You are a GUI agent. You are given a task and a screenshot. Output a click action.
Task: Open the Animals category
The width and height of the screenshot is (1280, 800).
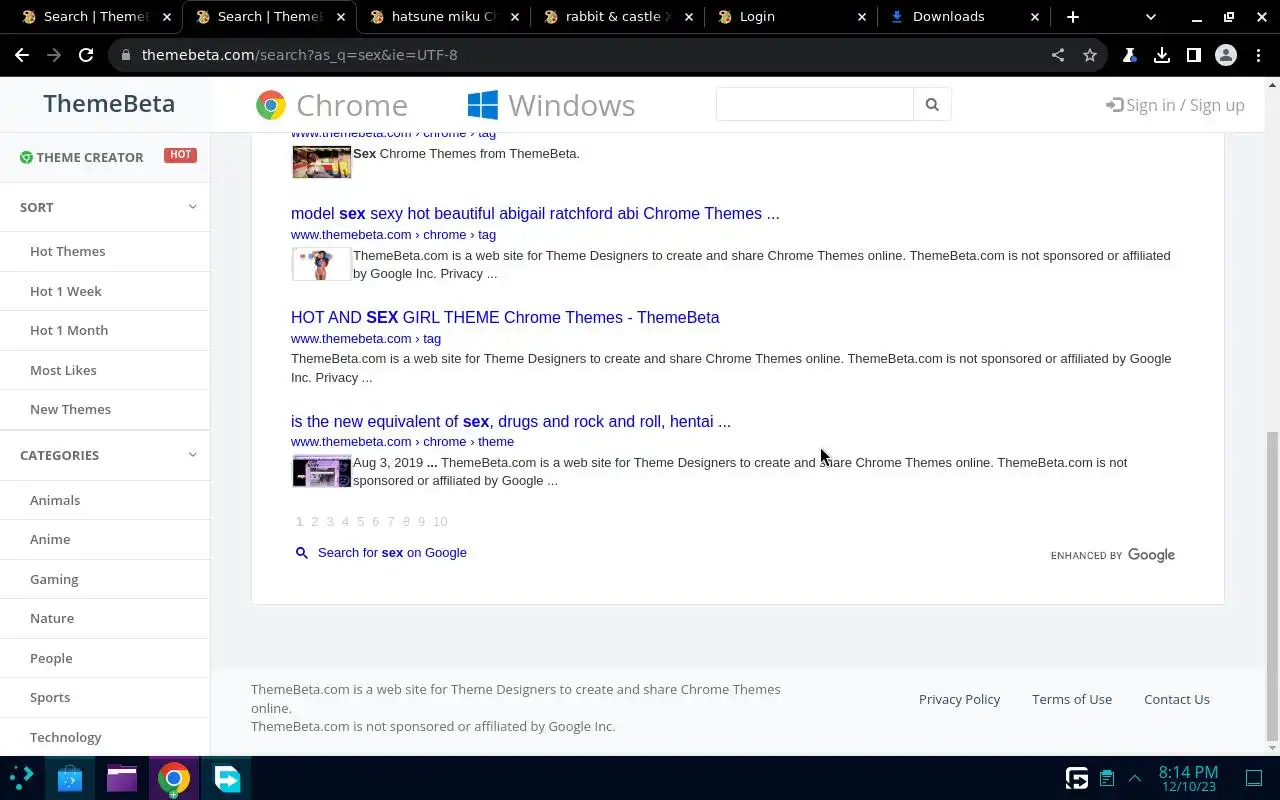click(x=55, y=500)
